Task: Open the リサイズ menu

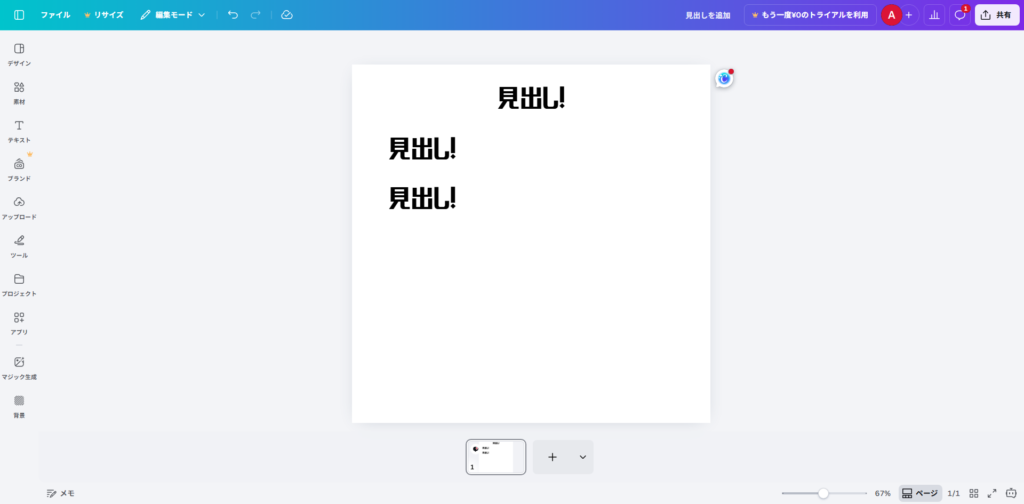Action: (104, 15)
